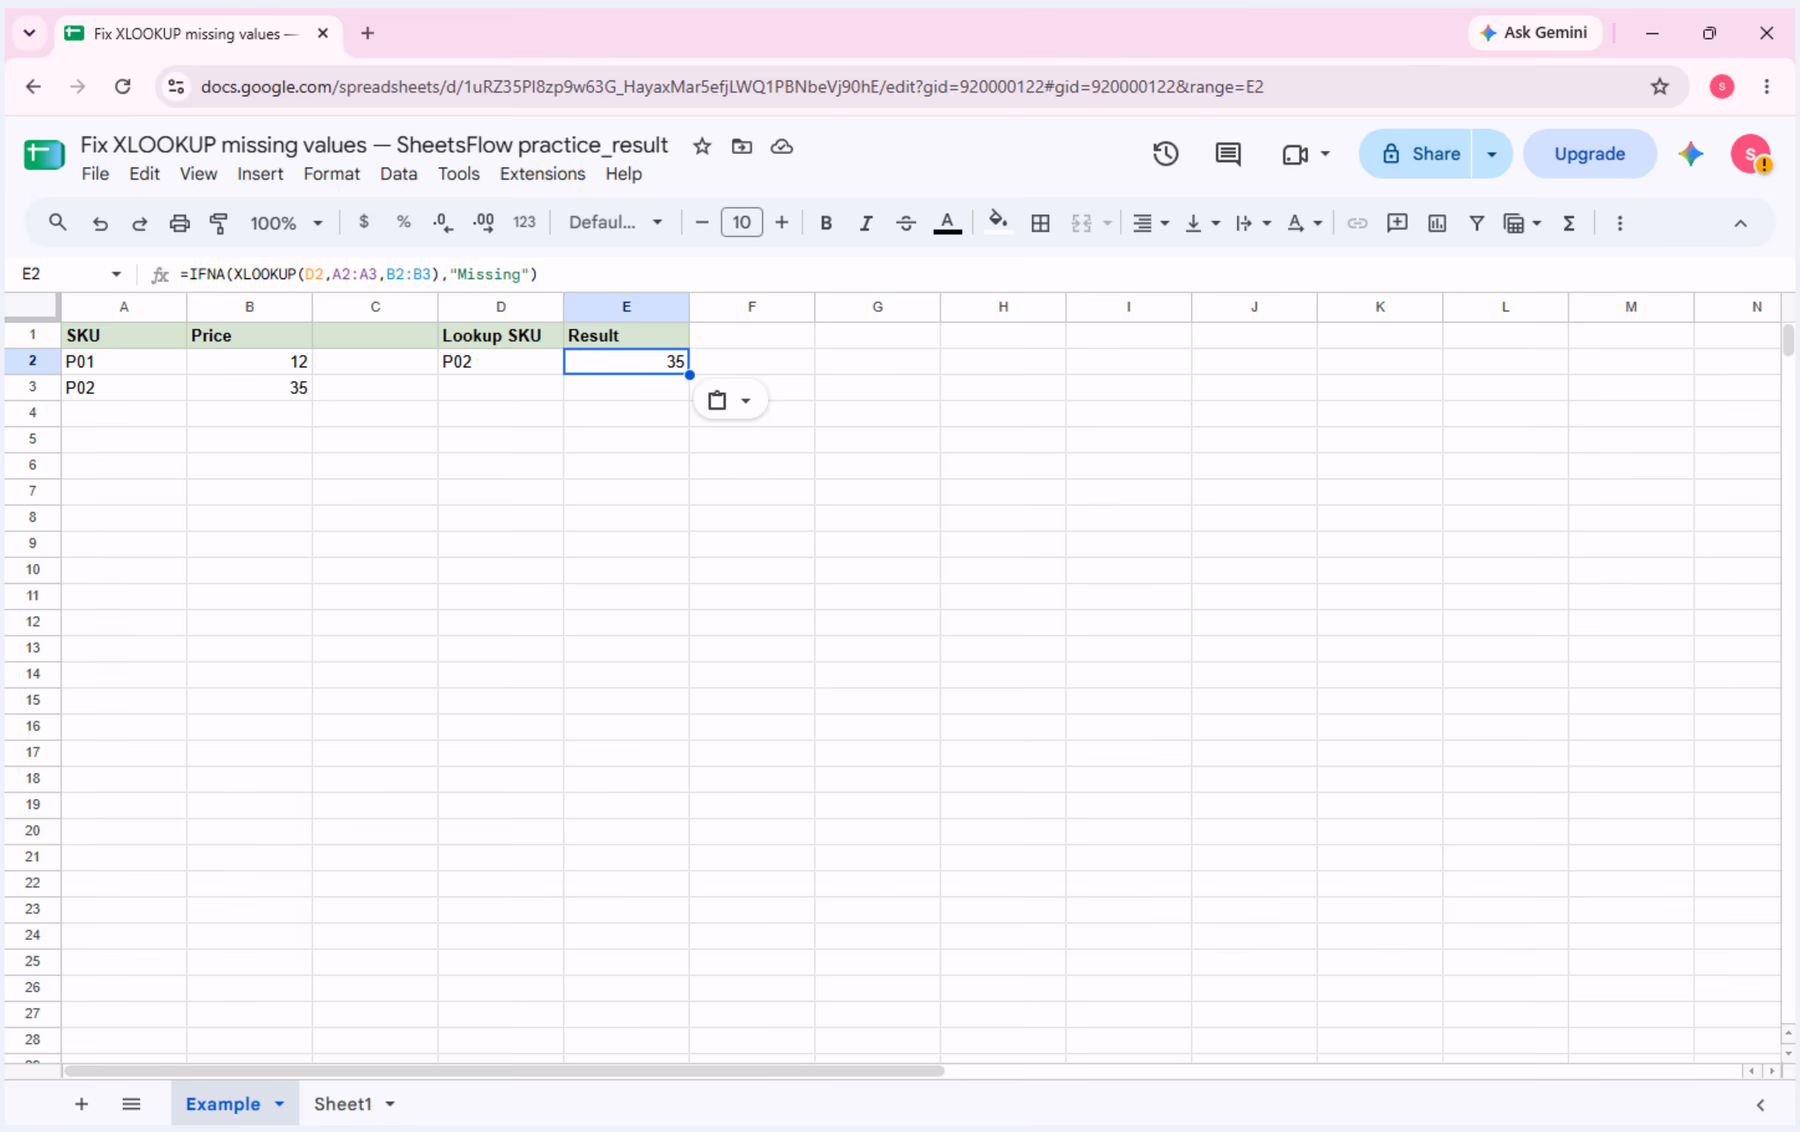Image resolution: width=1800 pixels, height=1132 pixels.
Task: Undo the last action
Action: (100, 223)
